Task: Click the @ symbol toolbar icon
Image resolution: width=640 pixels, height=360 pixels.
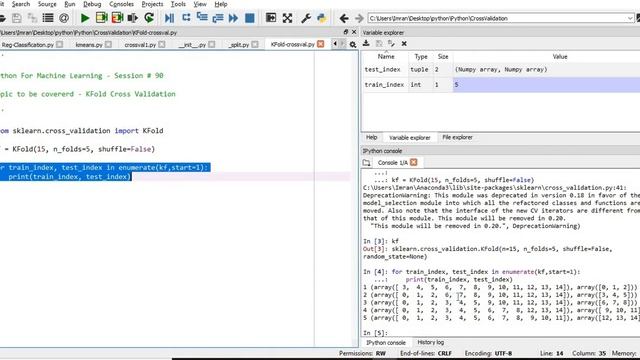Action: pos(64,18)
